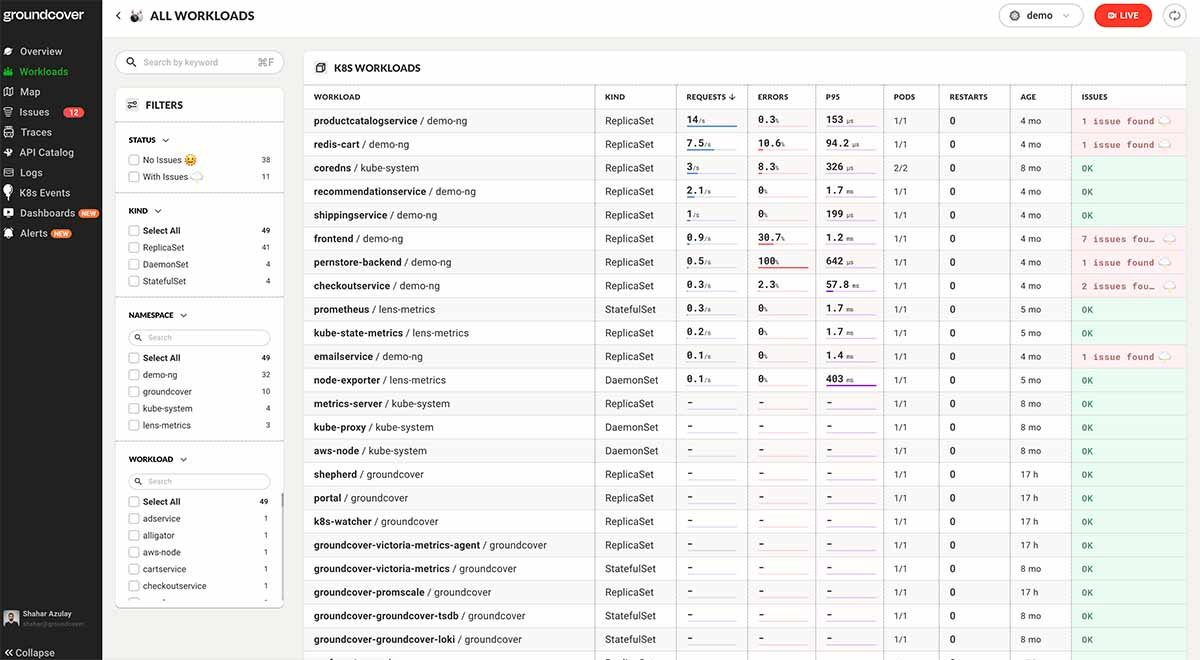The width and height of the screenshot is (1200, 660).
Task: Click the circular refresh icon
Action: click(1174, 16)
